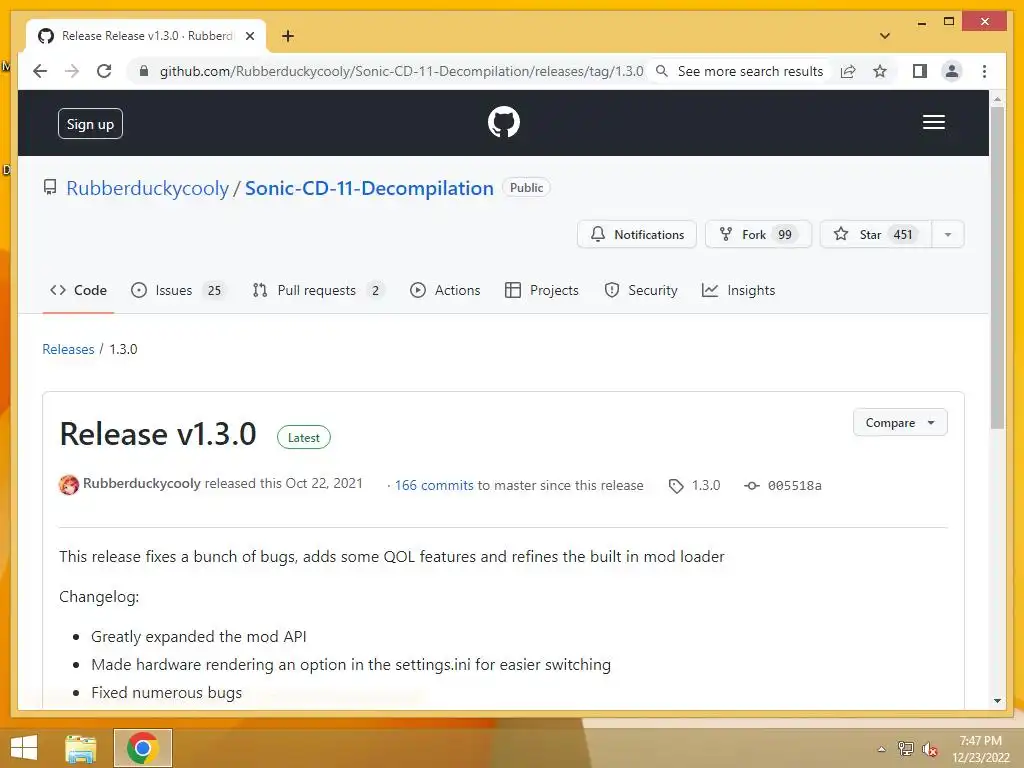The image size is (1024, 768).
Task: Click the tab search chevron in title bar
Action: (x=885, y=36)
